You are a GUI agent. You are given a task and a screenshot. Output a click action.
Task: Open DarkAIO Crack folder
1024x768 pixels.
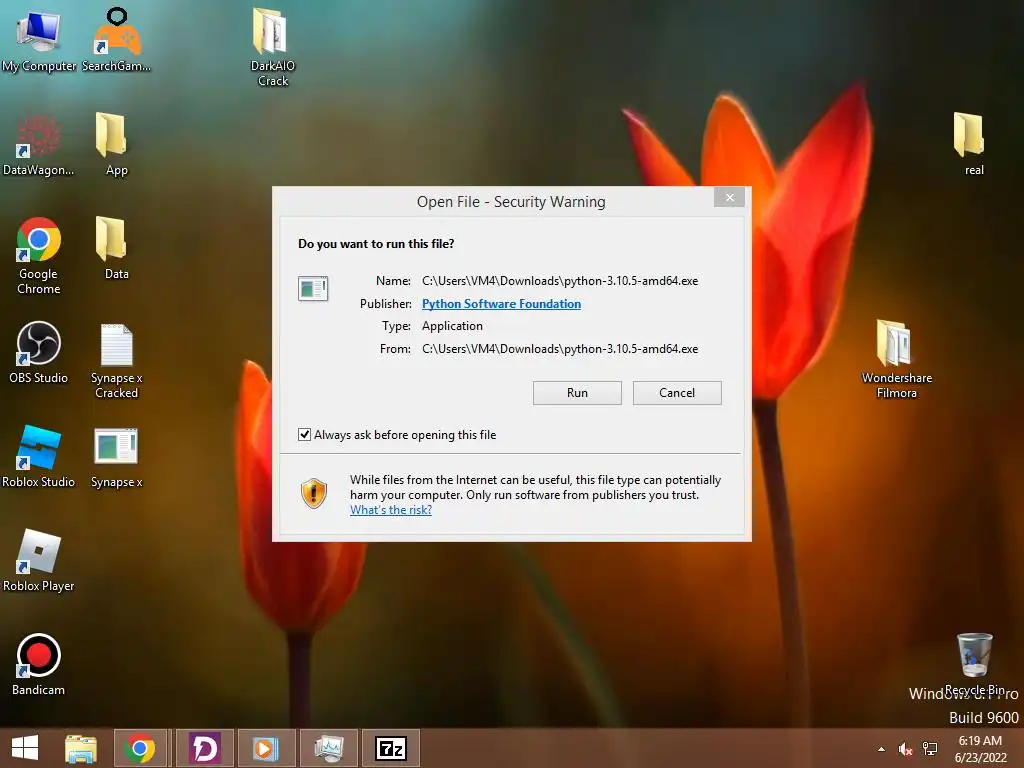click(272, 46)
